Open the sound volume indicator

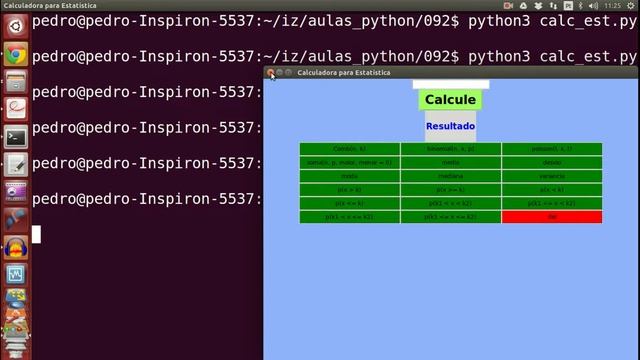[593, 6]
